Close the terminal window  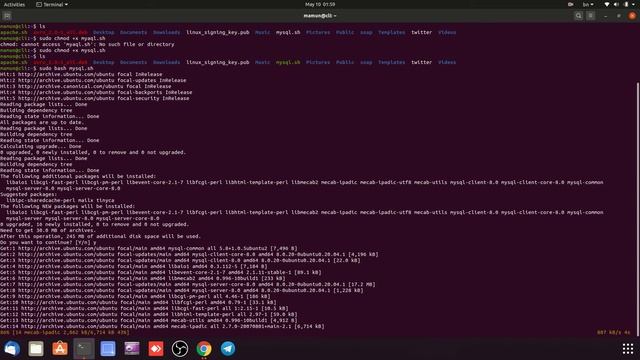[632, 16]
